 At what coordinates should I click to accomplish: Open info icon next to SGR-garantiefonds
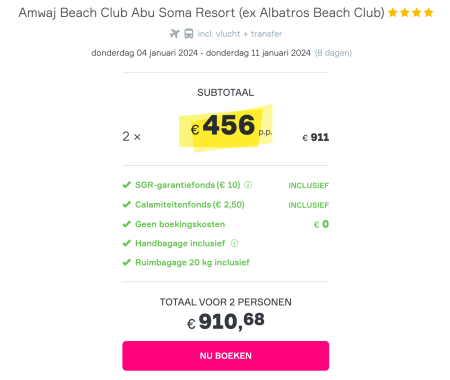pos(248,185)
